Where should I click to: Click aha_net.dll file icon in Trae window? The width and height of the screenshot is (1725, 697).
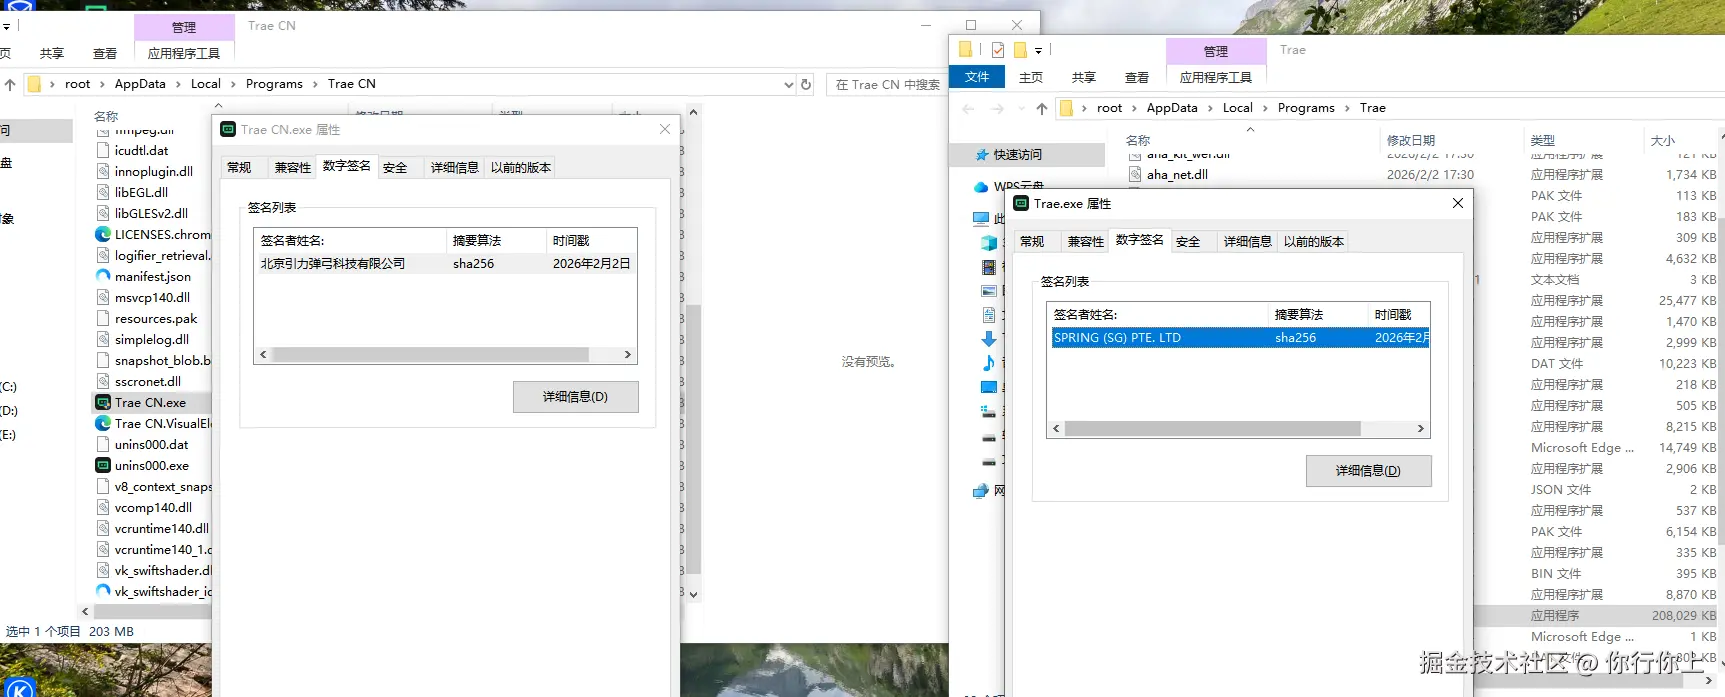tap(1135, 174)
